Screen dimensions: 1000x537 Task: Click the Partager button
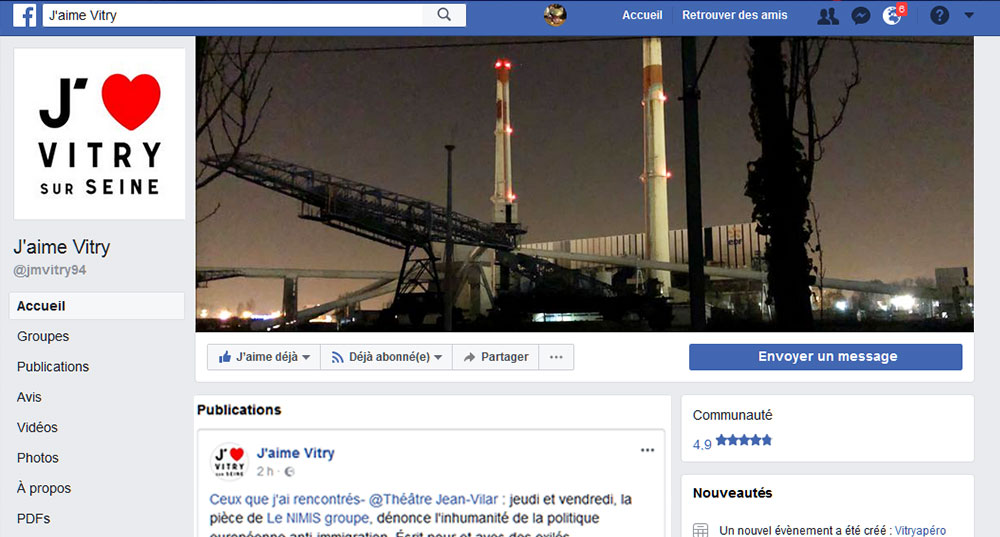[496, 357]
